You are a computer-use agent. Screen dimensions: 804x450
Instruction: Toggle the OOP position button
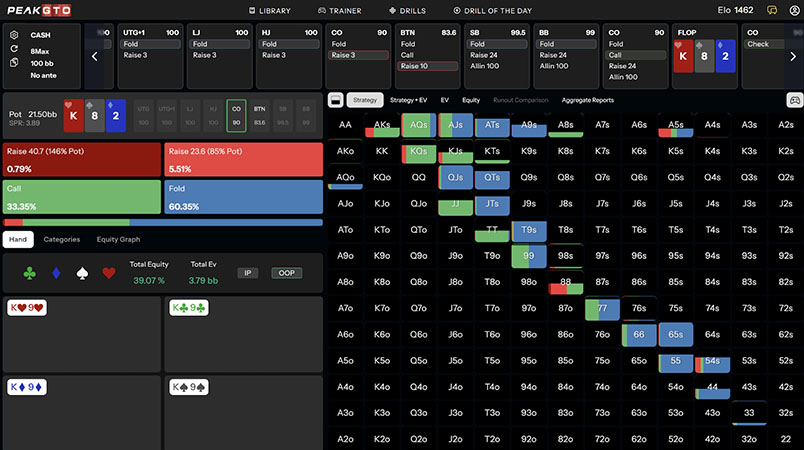click(286, 273)
